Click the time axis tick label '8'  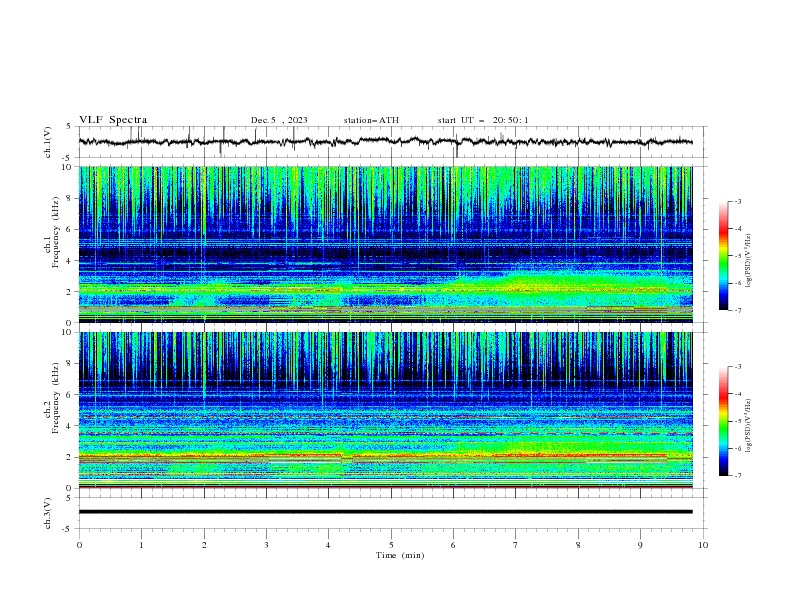[x=578, y=545]
